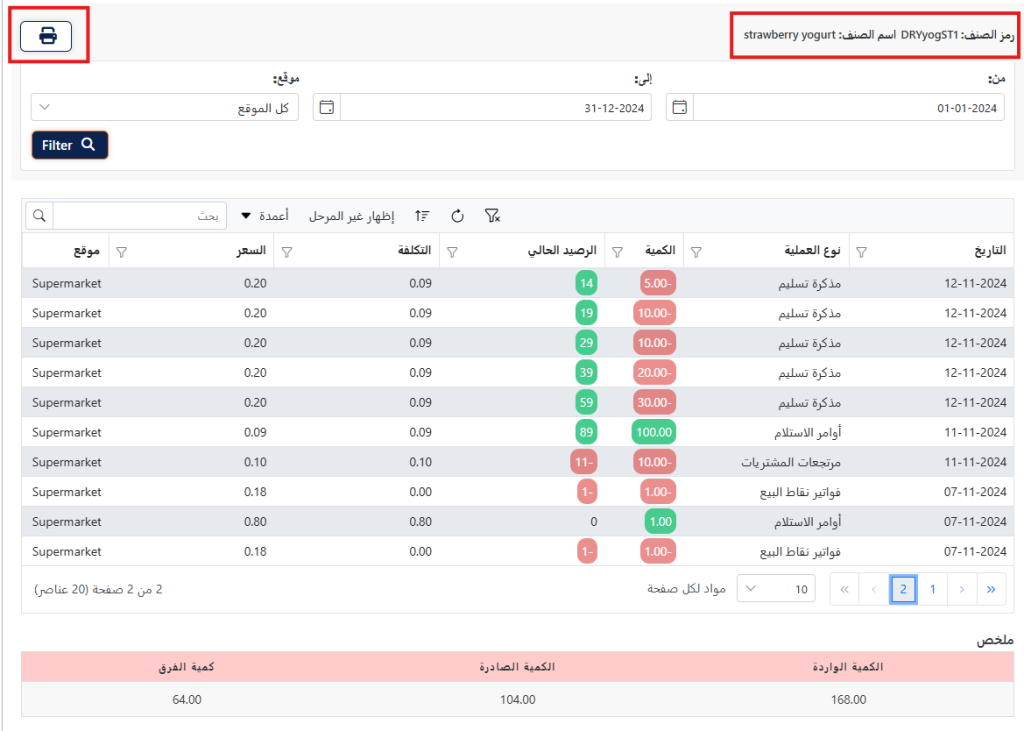This screenshot has height=731, width=1024.
Task: Click the Filter button
Action: pyautogui.click(x=69, y=144)
